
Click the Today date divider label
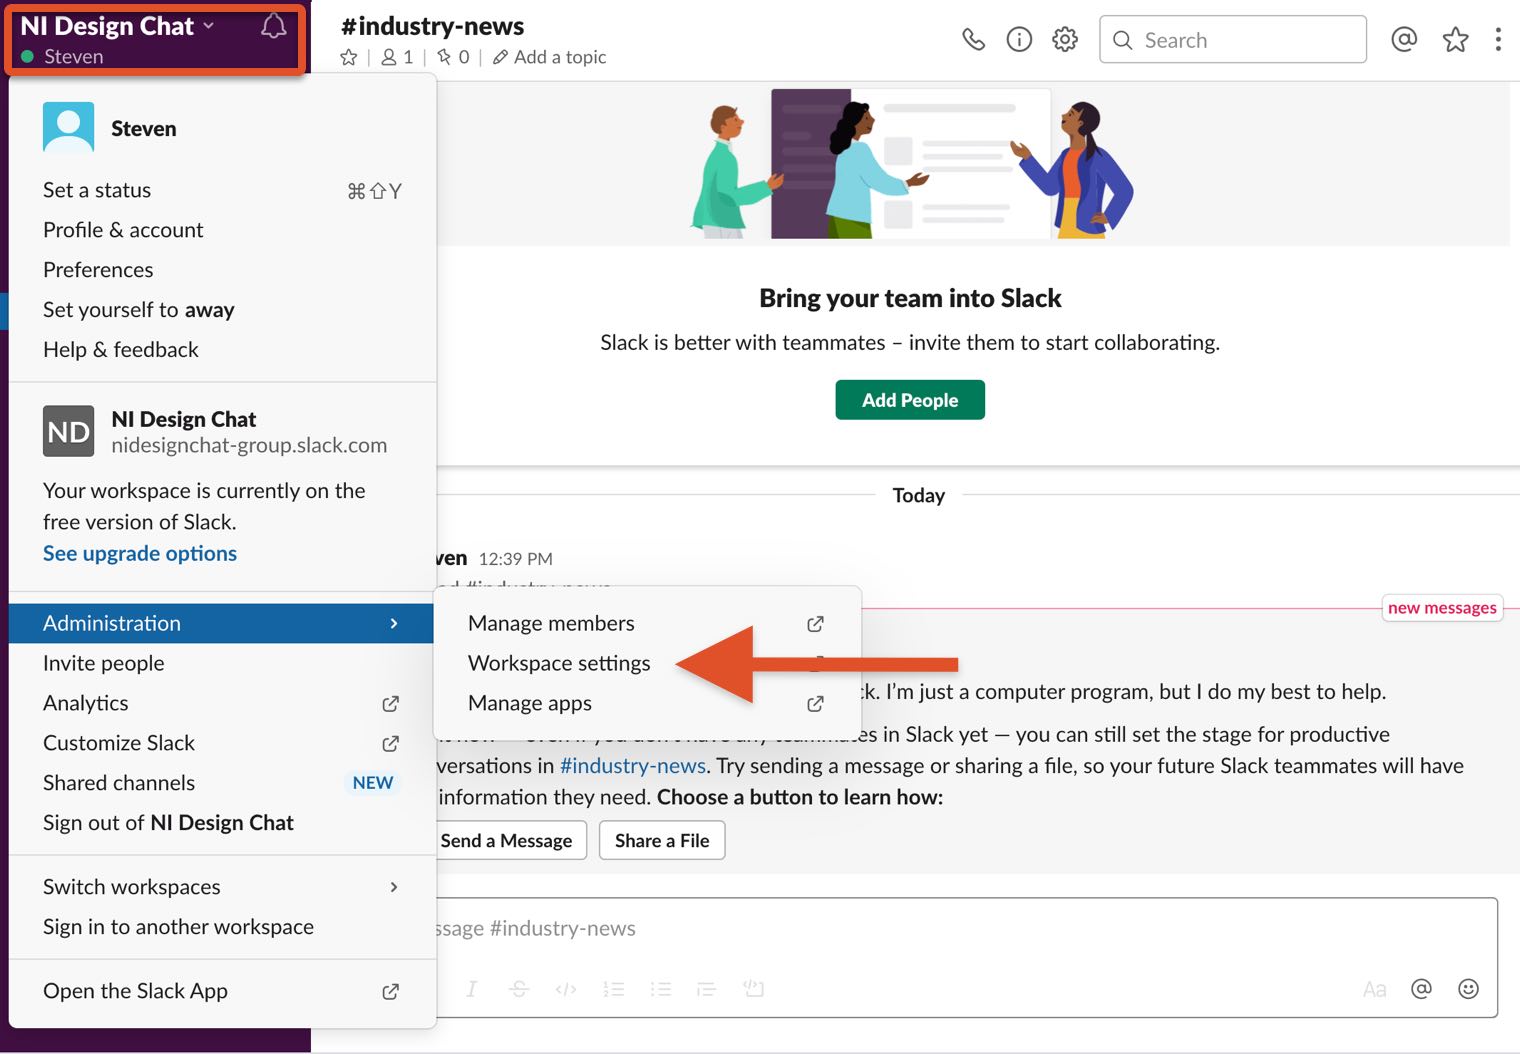[x=918, y=496]
